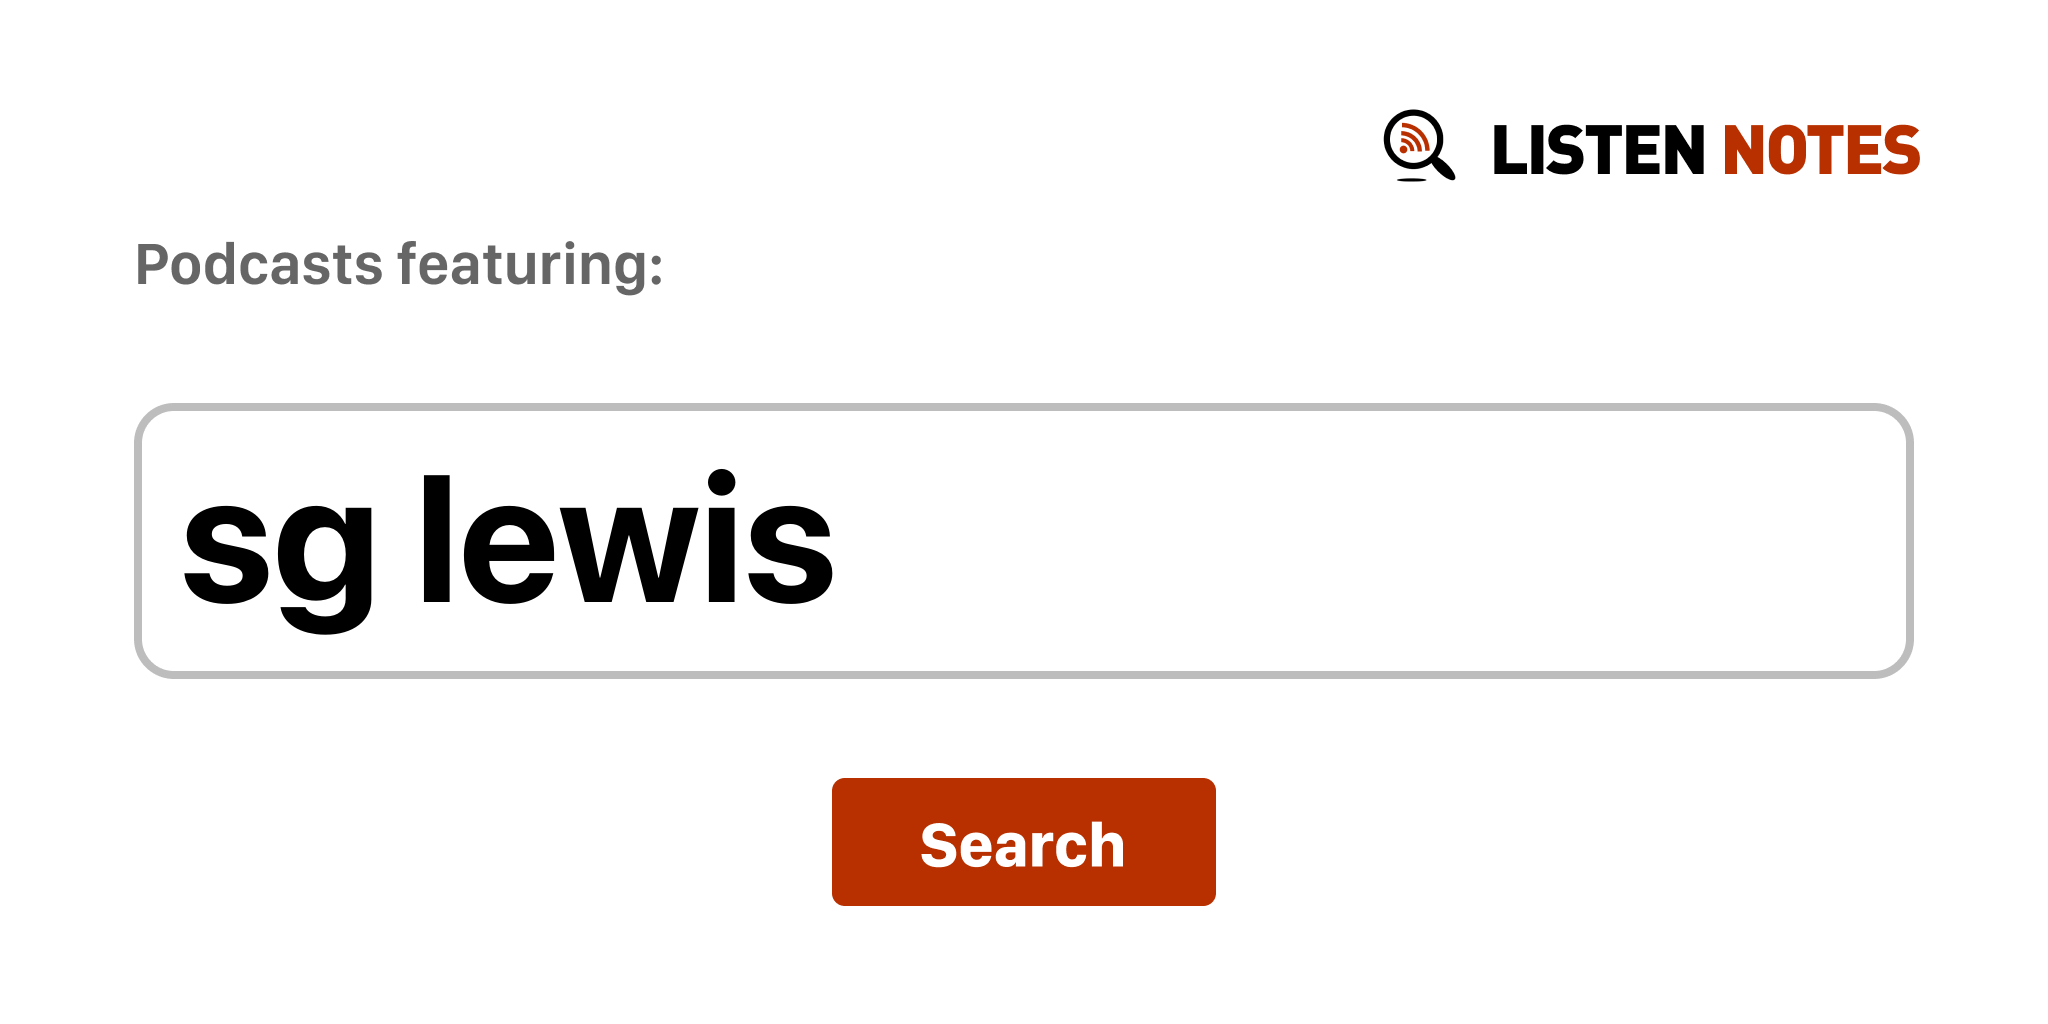
Task: Click the red Search button
Action: pyautogui.click(x=1023, y=842)
